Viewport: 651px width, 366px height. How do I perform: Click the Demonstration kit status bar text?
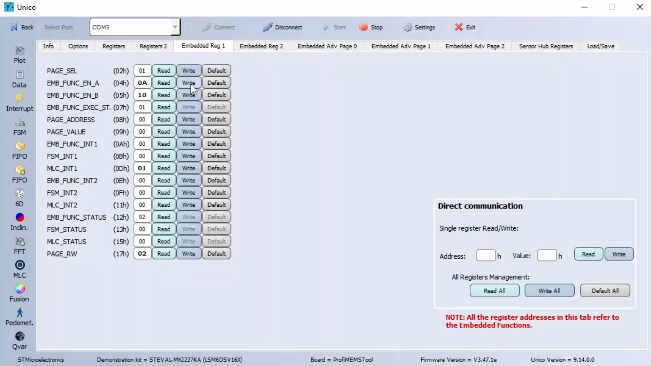point(169,360)
